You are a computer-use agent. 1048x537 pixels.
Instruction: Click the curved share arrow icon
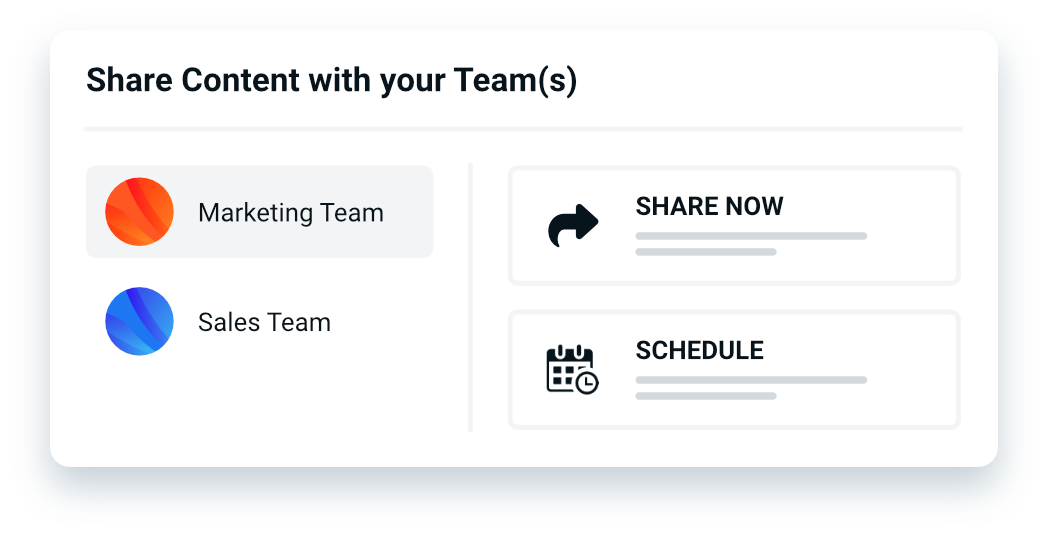(573, 225)
